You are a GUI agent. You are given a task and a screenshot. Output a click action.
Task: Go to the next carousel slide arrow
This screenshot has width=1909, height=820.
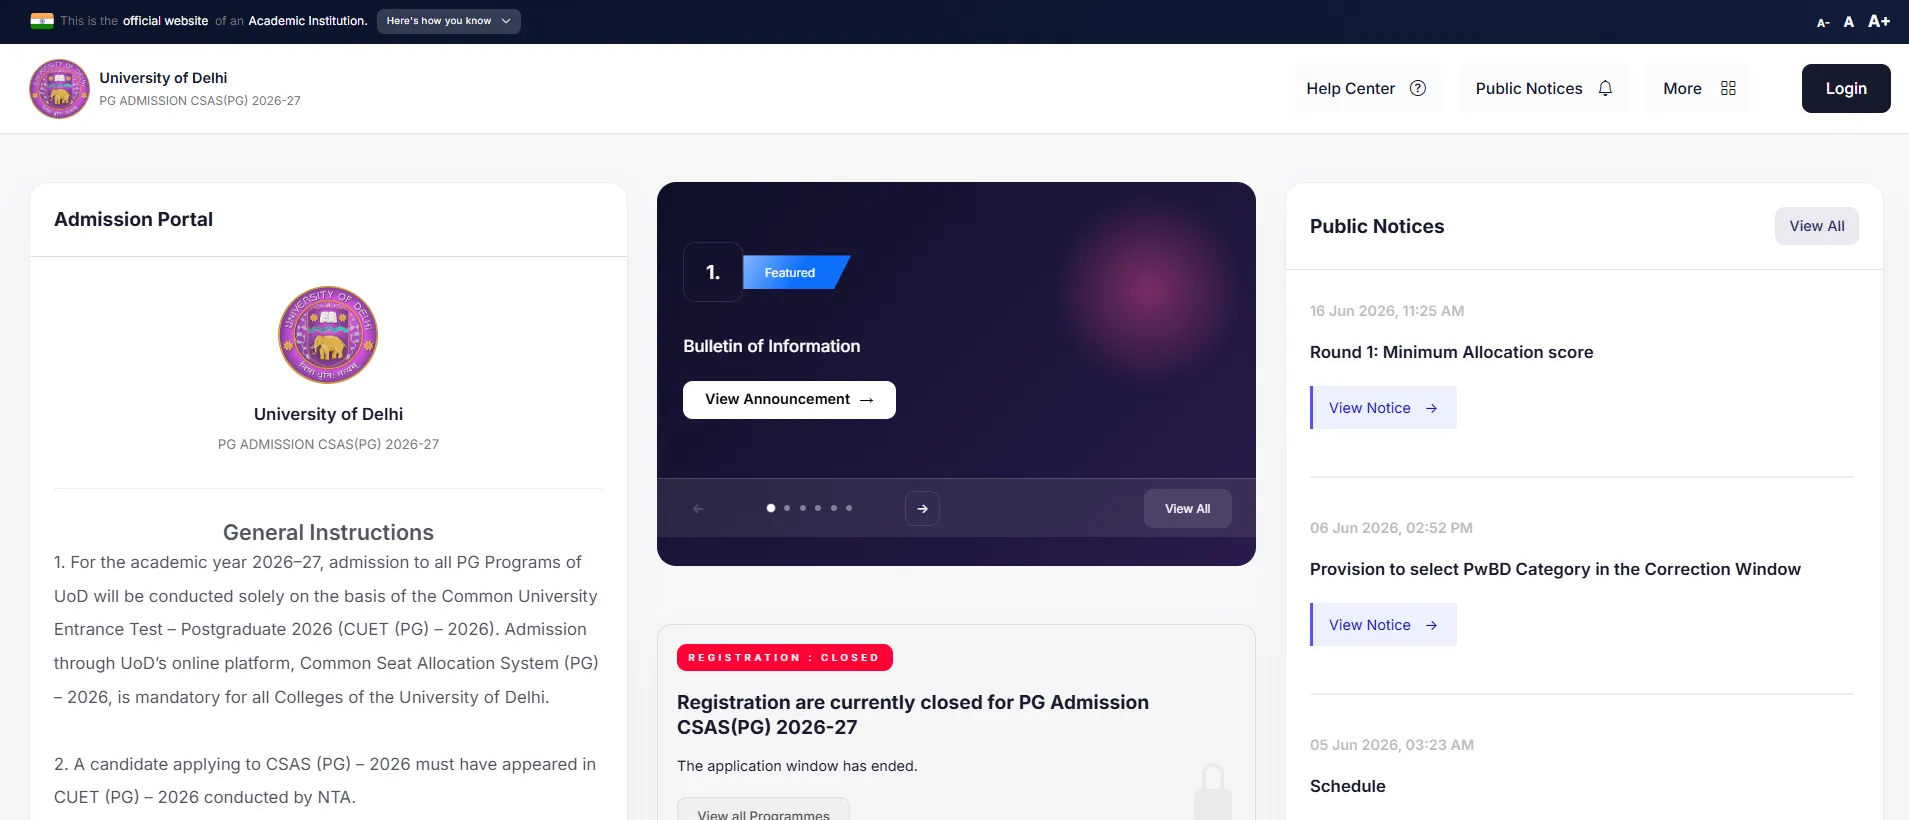pyautogui.click(x=922, y=509)
